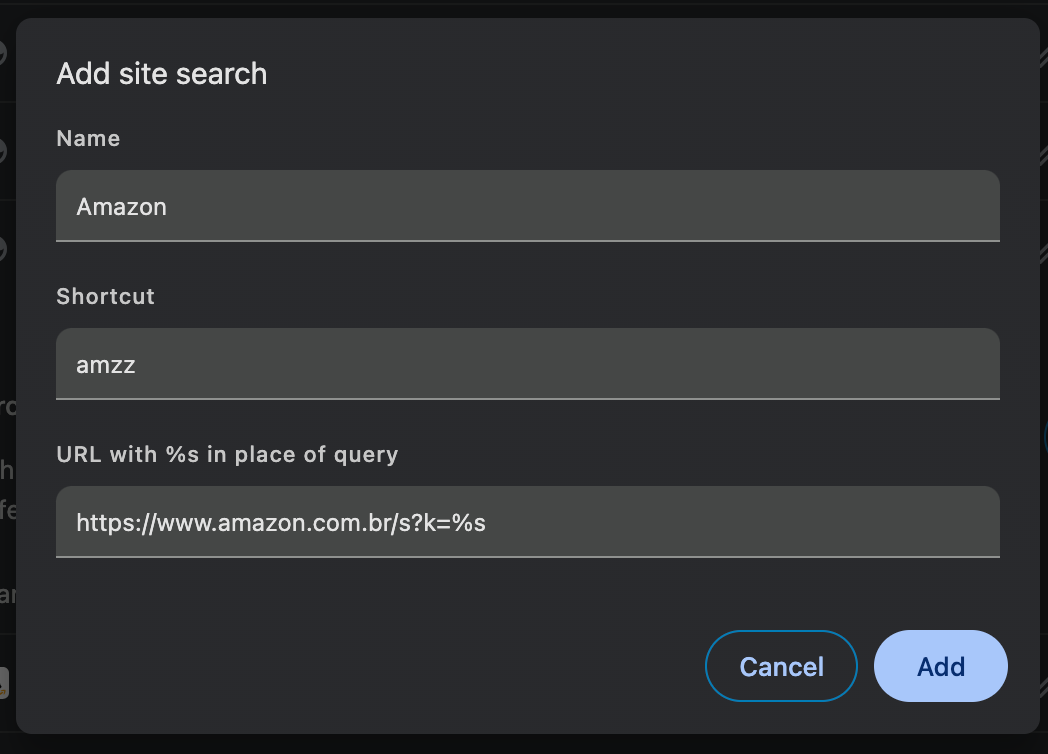Click the topmost globe icon behind the dialog

(3, 53)
